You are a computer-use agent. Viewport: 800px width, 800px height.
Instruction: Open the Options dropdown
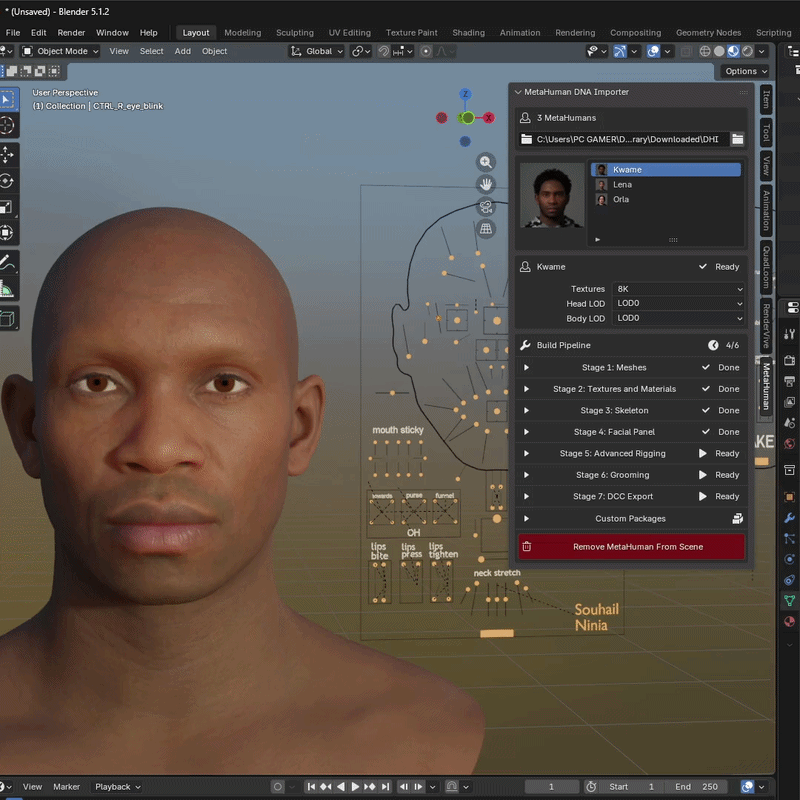tap(746, 71)
